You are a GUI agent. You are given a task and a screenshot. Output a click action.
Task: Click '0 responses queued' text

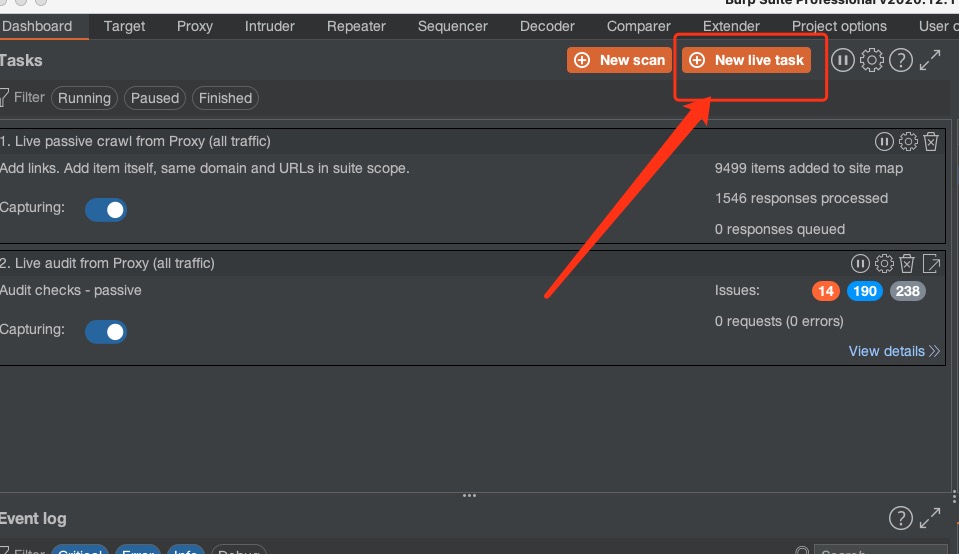pyautogui.click(x=780, y=229)
